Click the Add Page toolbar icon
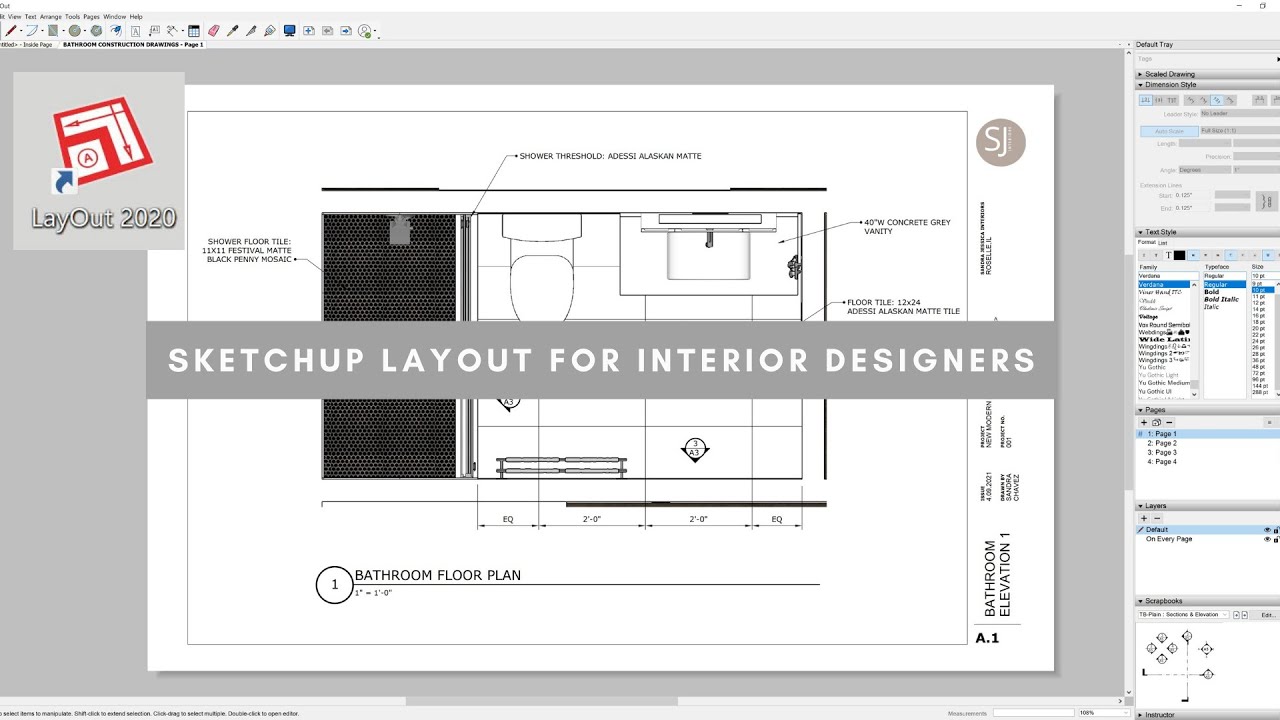The width and height of the screenshot is (1280, 720). [309, 31]
